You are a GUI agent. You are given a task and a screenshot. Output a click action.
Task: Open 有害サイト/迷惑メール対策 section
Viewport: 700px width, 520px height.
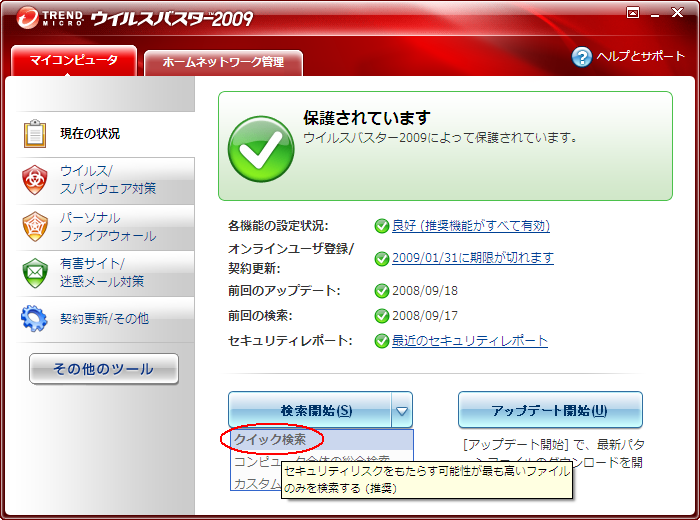coord(105,273)
